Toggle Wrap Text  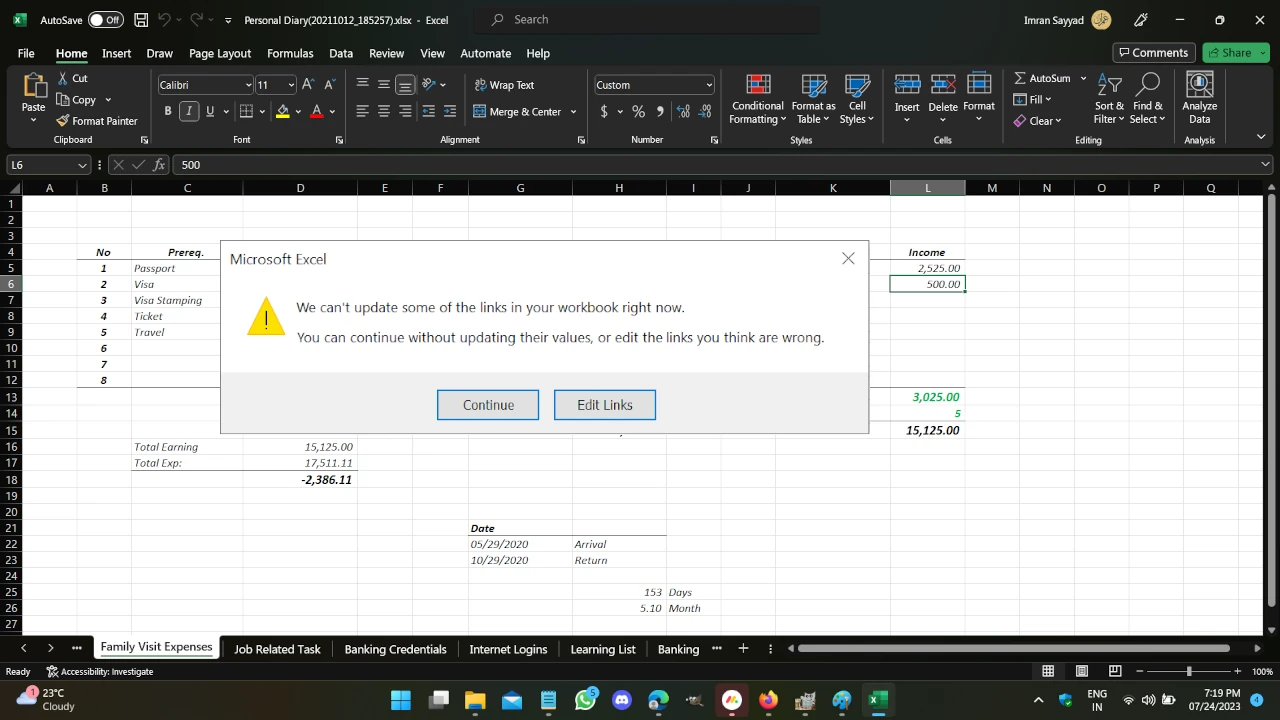click(505, 85)
